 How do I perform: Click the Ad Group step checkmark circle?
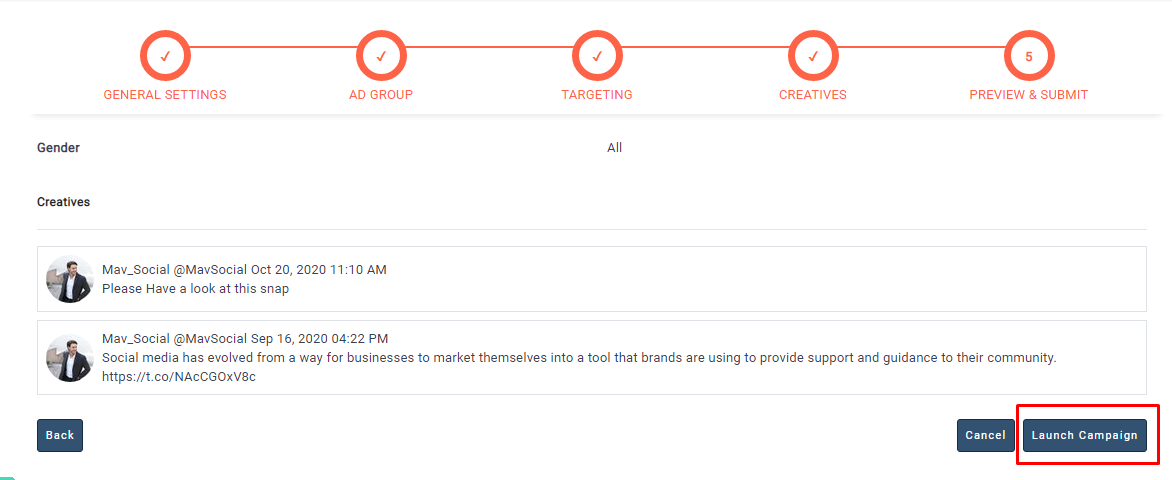click(x=381, y=56)
